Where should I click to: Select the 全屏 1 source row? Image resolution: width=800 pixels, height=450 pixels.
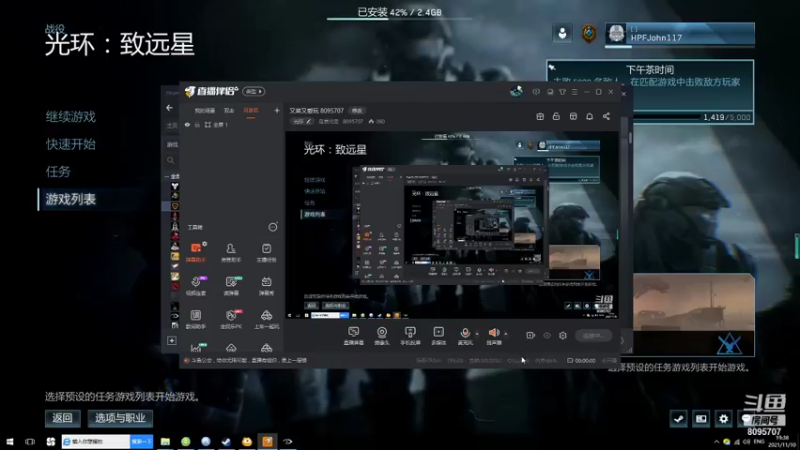(232, 124)
